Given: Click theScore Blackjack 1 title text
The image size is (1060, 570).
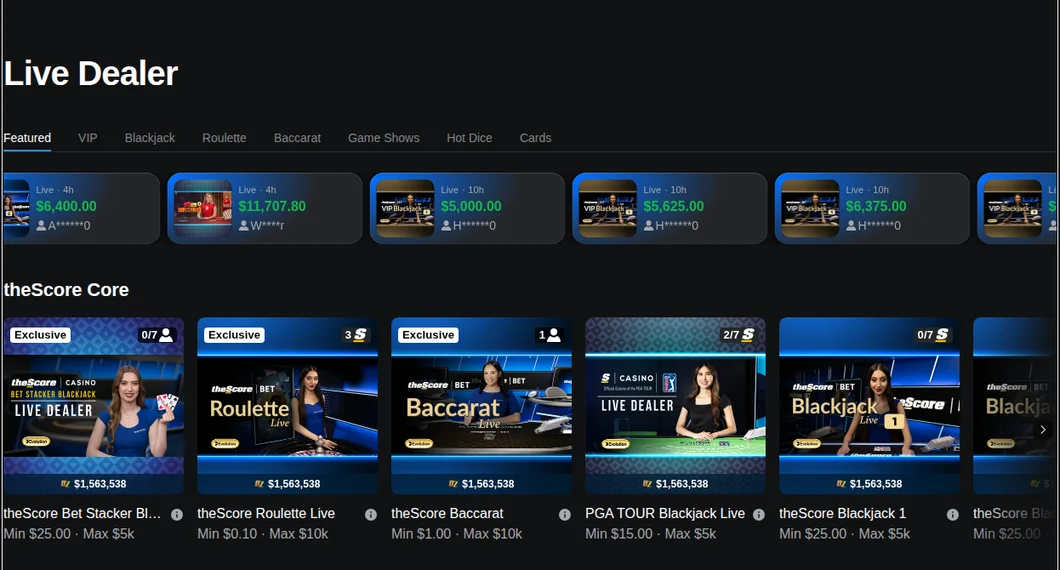Looking at the screenshot, I should click(842, 514).
